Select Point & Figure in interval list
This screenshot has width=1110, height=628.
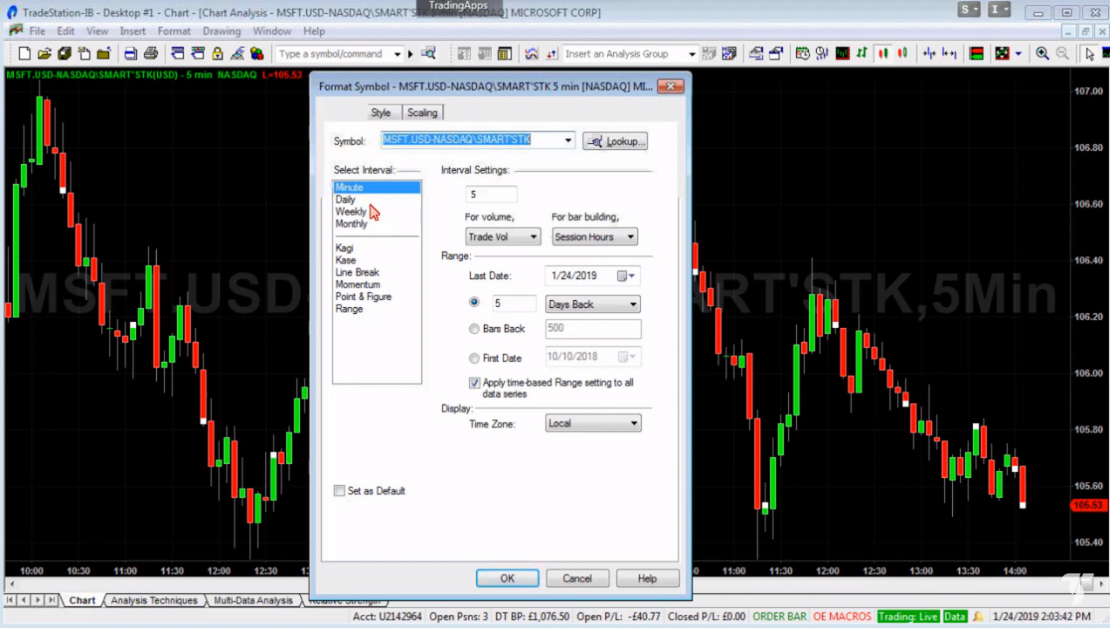click(377, 297)
